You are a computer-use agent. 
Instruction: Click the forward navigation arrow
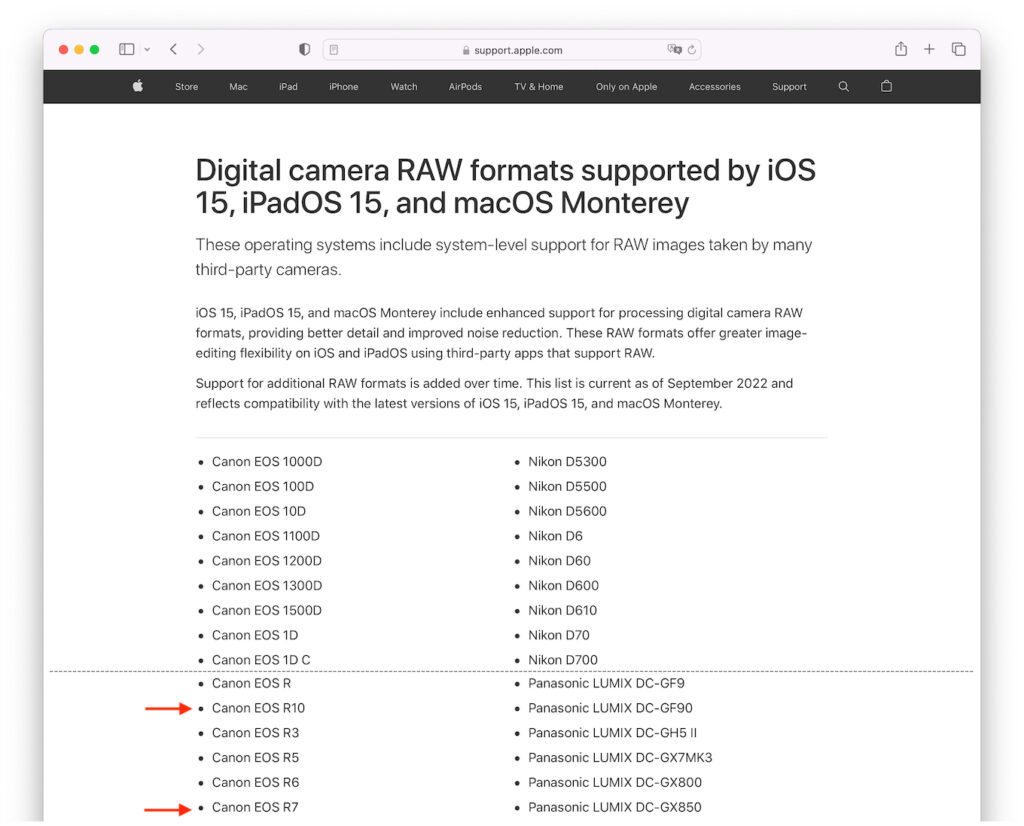pyautogui.click(x=199, y=48)
